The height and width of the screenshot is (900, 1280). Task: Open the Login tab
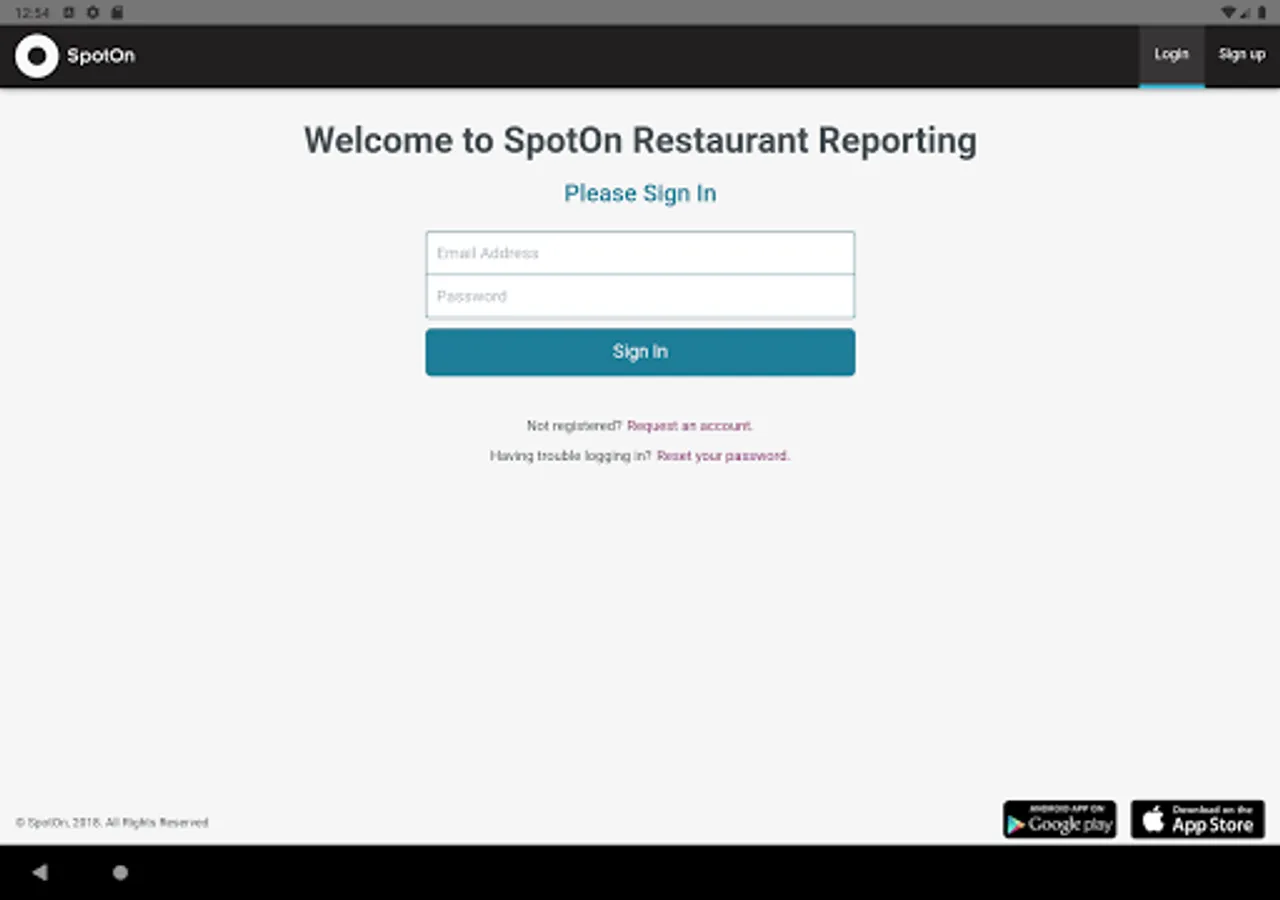1171,55
